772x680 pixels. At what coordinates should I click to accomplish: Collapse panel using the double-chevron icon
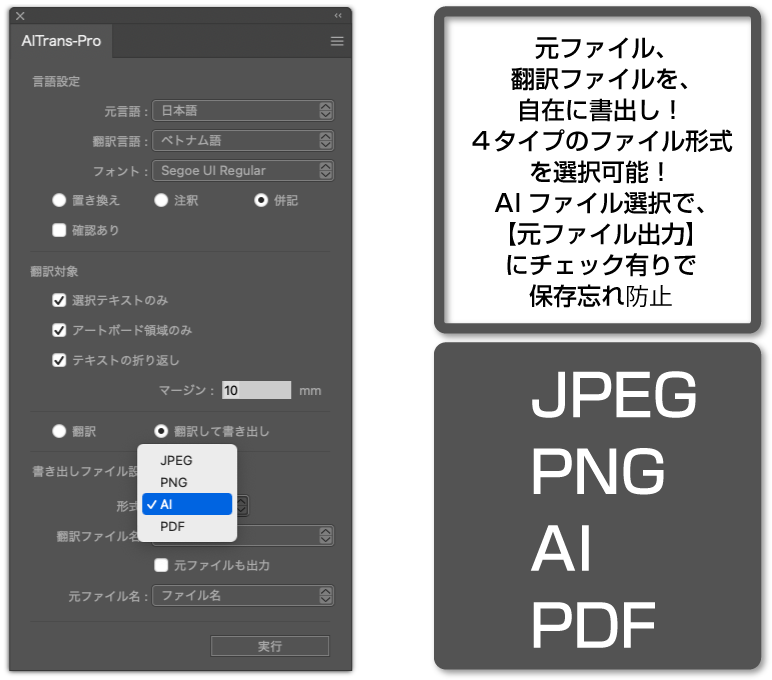click(x=338, y=16)
